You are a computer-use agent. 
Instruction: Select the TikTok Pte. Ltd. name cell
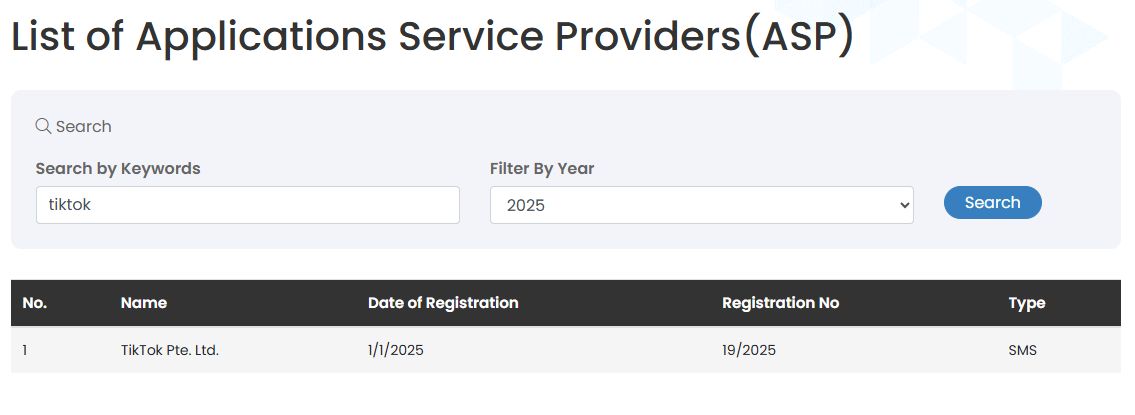tap(170, 350)
